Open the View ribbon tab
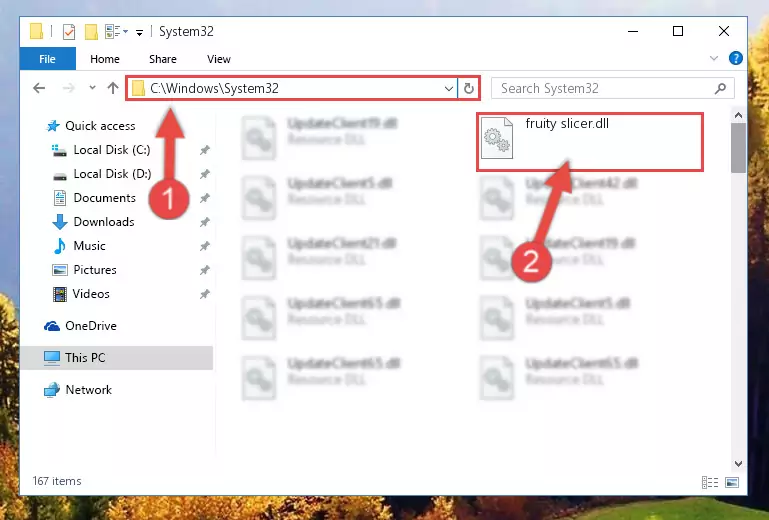The height and width of the screenshot is (520, 769). (219, 59)
